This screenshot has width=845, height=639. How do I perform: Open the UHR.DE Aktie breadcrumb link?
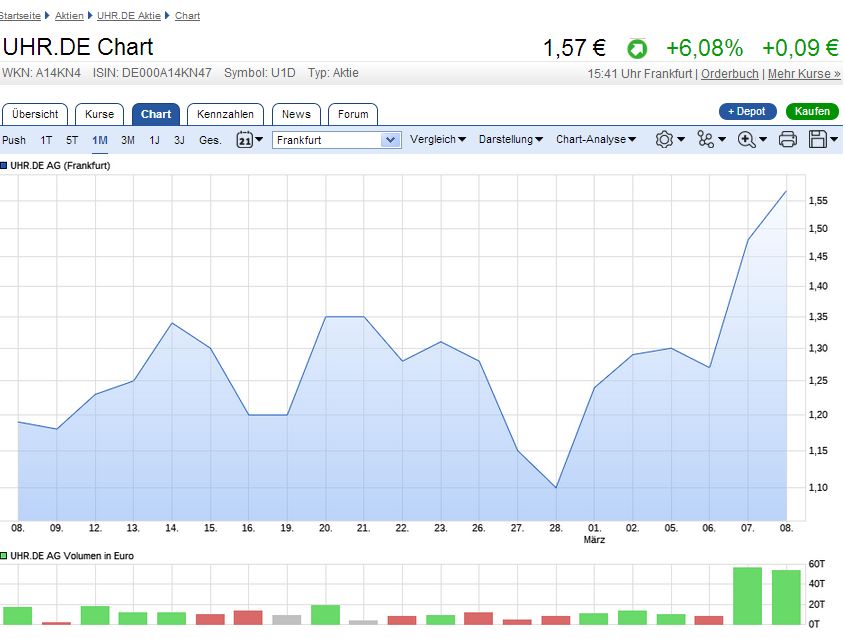point(129,16)
